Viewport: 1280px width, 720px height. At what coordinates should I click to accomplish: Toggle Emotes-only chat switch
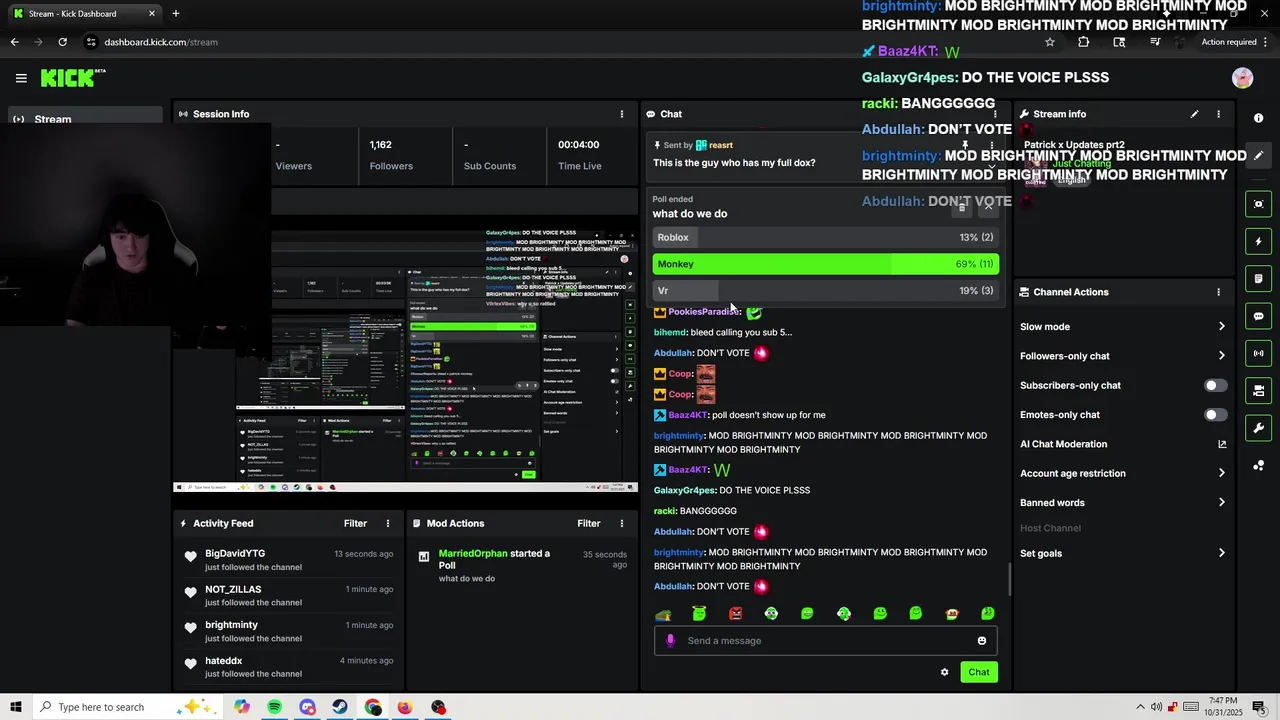(x=1215, y=414)
